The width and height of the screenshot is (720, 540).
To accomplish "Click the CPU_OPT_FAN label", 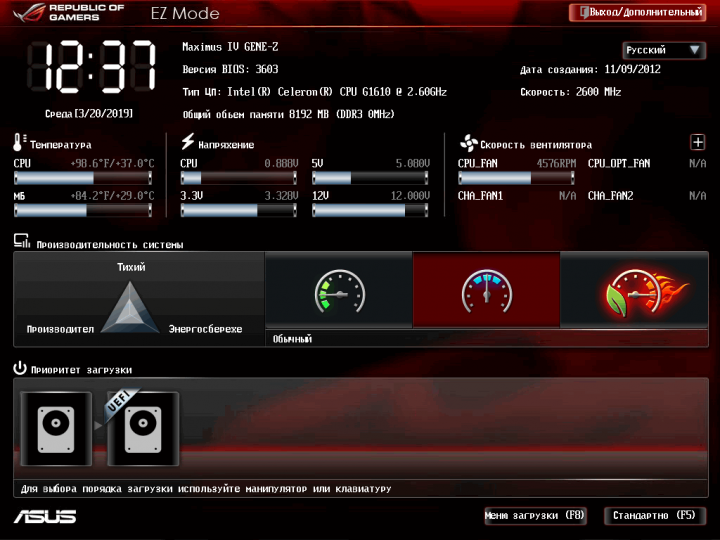I will pos(619,163).
